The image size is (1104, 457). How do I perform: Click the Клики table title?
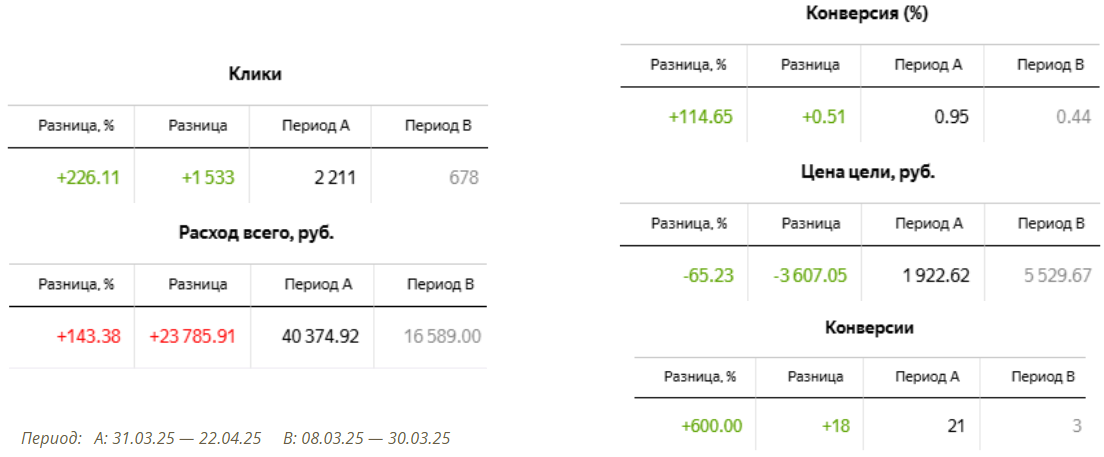255,73
